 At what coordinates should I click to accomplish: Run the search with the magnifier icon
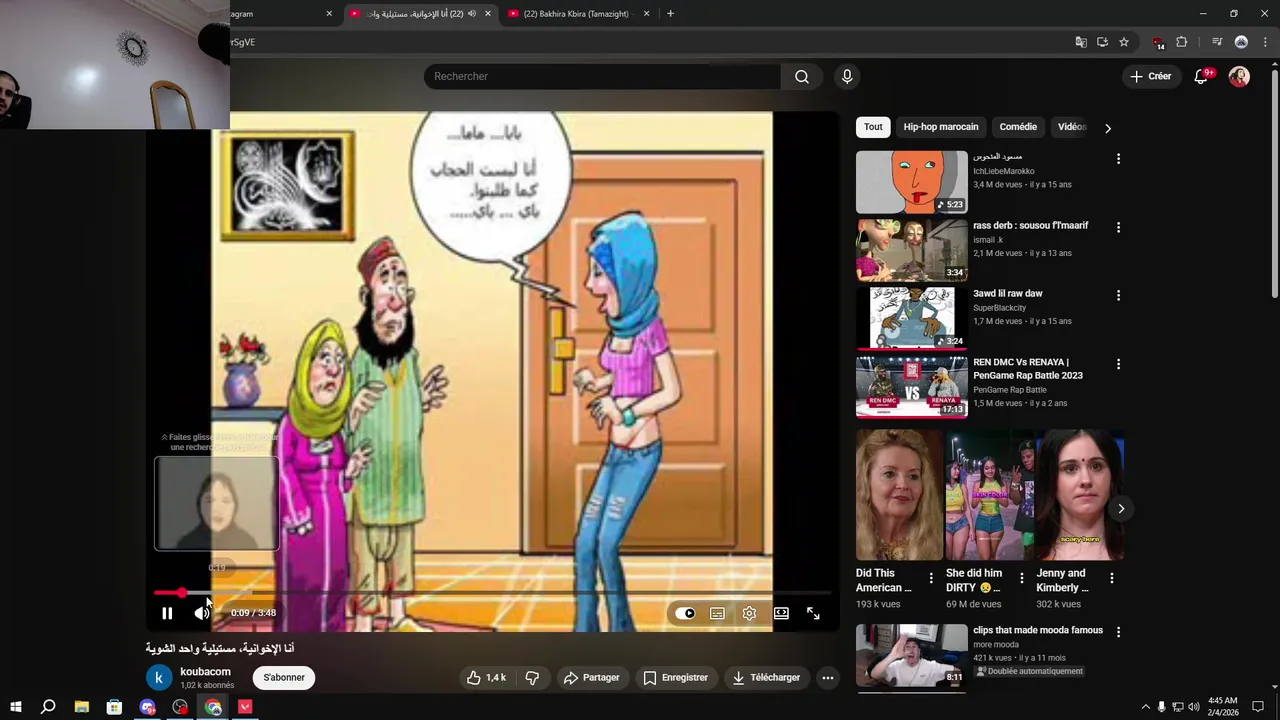tap(802, 76)
